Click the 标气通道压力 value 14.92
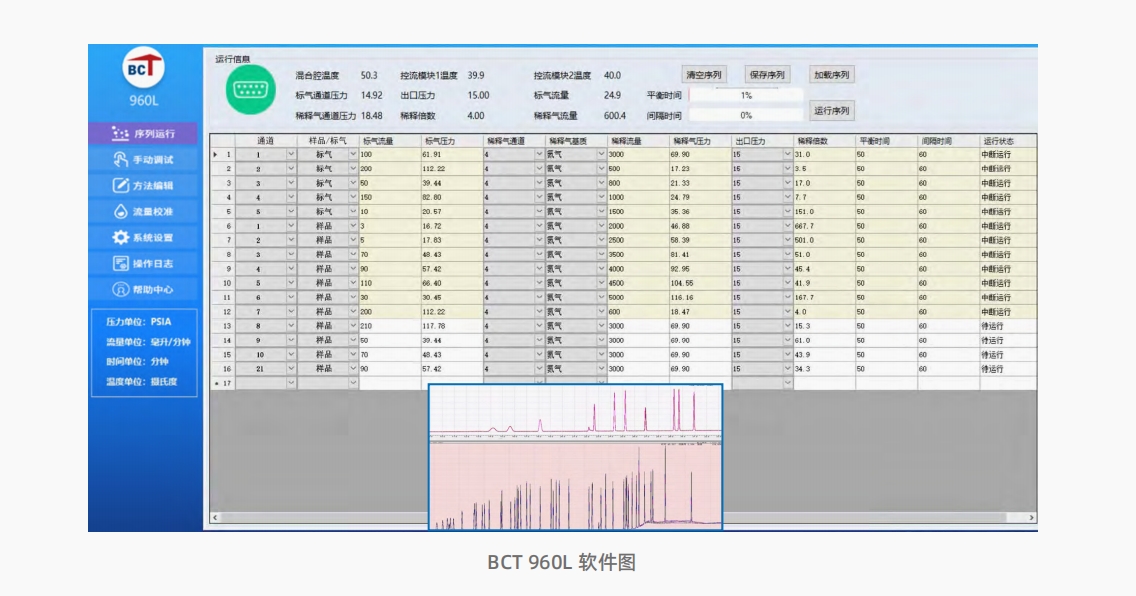The height and width of the screenshot is (596, 1136). (372, 96)
